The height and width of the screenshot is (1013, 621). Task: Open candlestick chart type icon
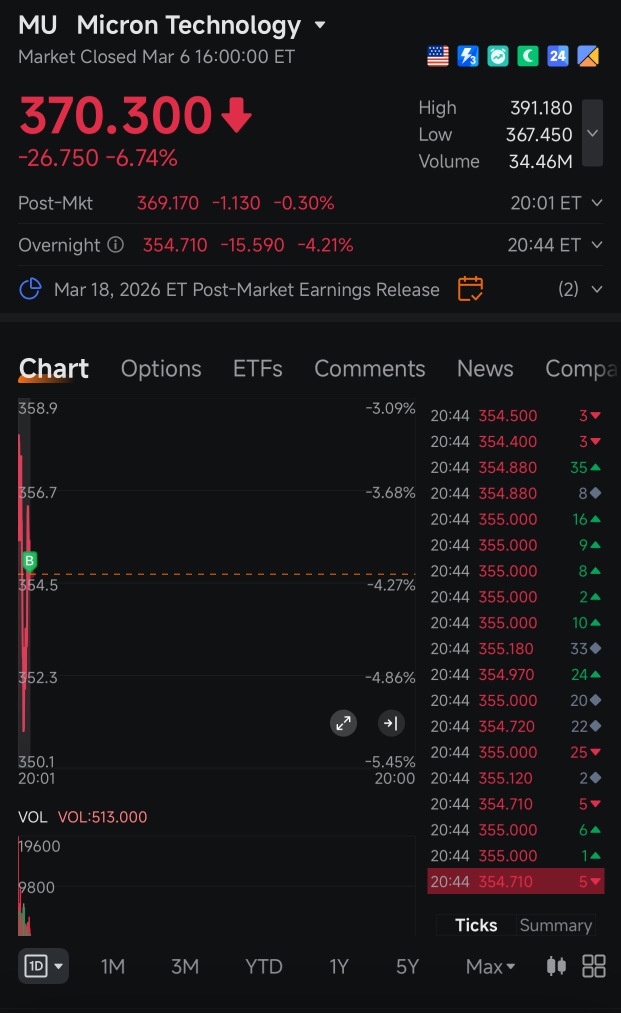point(556,966)
